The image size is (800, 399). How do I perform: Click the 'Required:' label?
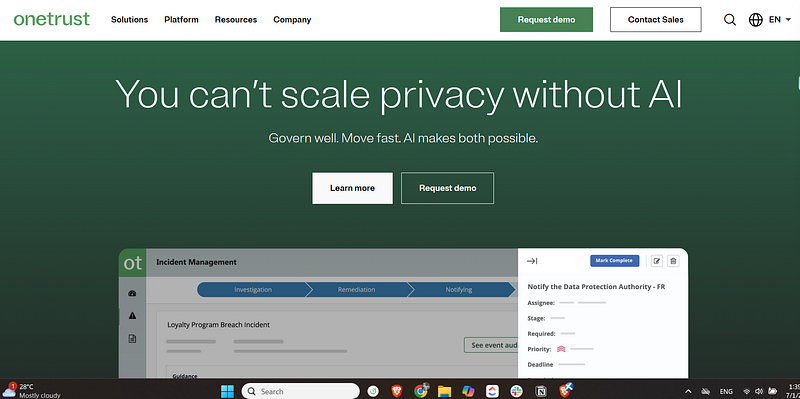541,333
